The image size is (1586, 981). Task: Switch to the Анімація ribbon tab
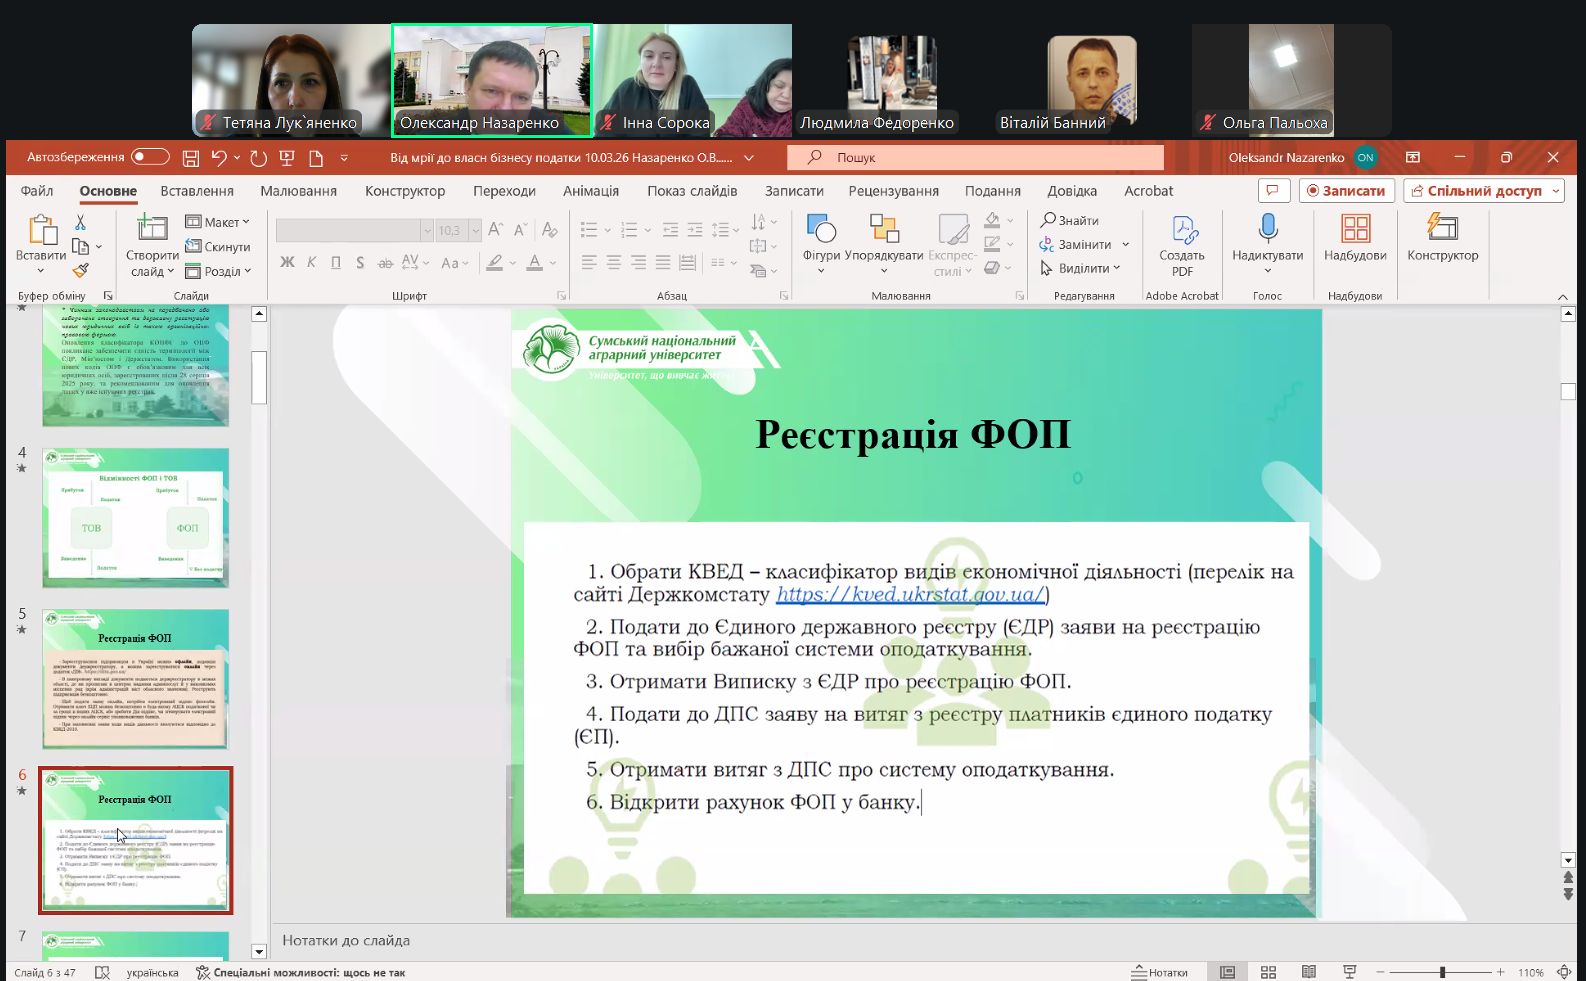click(x=590, y=191)
